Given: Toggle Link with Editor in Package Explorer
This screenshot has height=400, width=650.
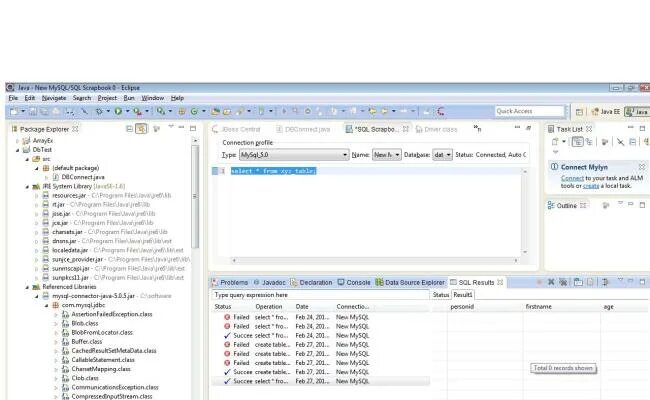Looking at the screenshot, I should pyautogui.click(x=141, y=129).
